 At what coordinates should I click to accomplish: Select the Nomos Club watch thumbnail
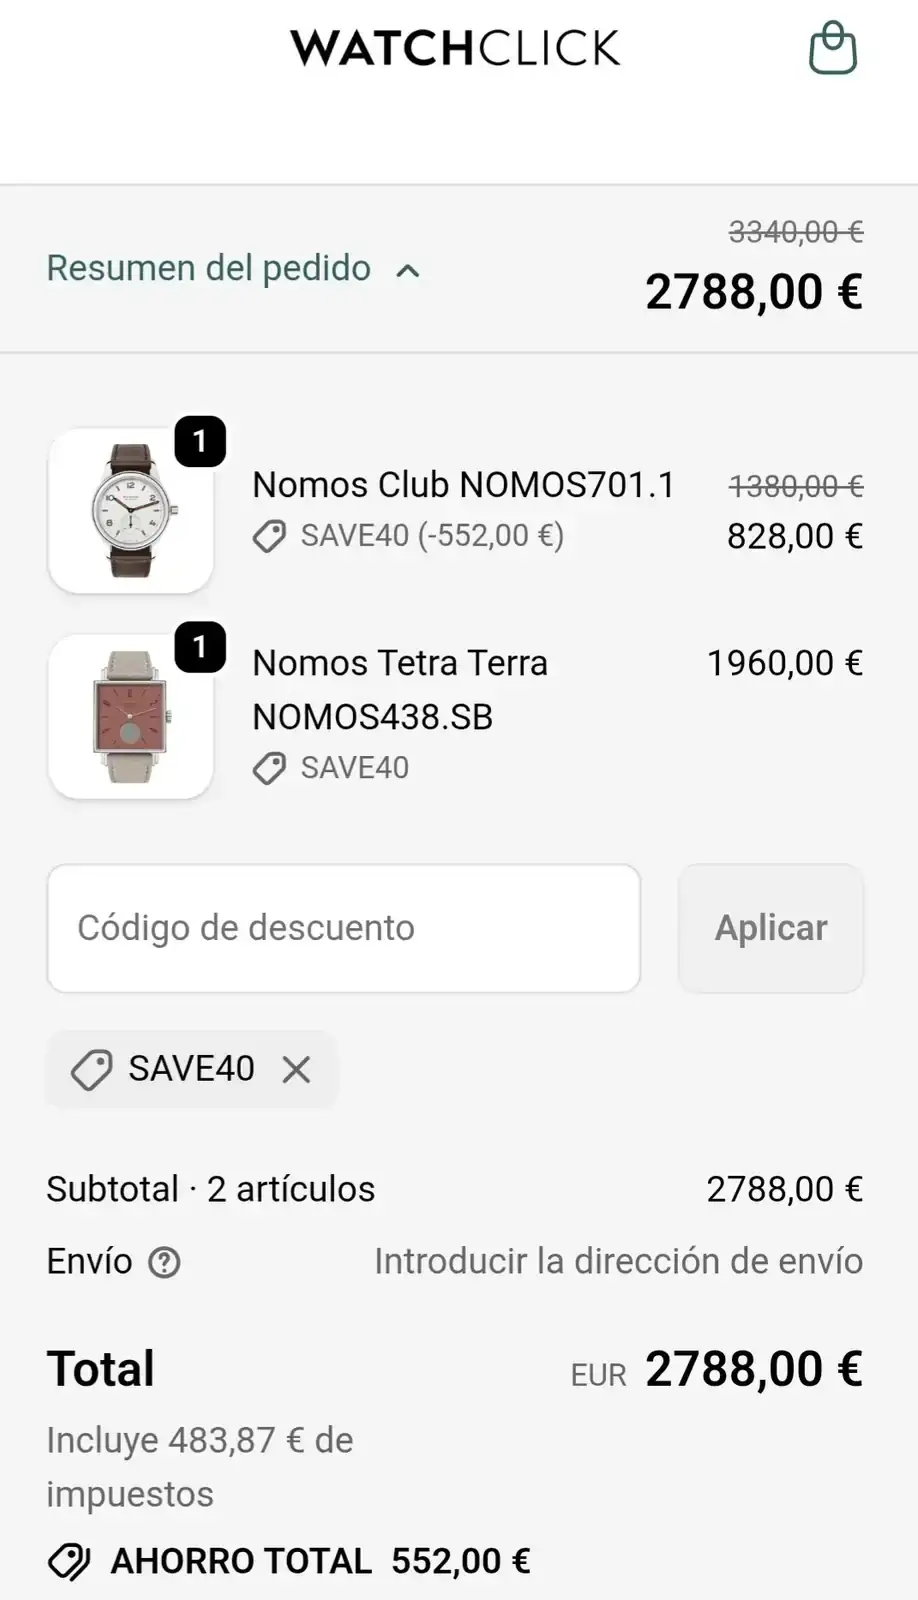pos(131,511)
